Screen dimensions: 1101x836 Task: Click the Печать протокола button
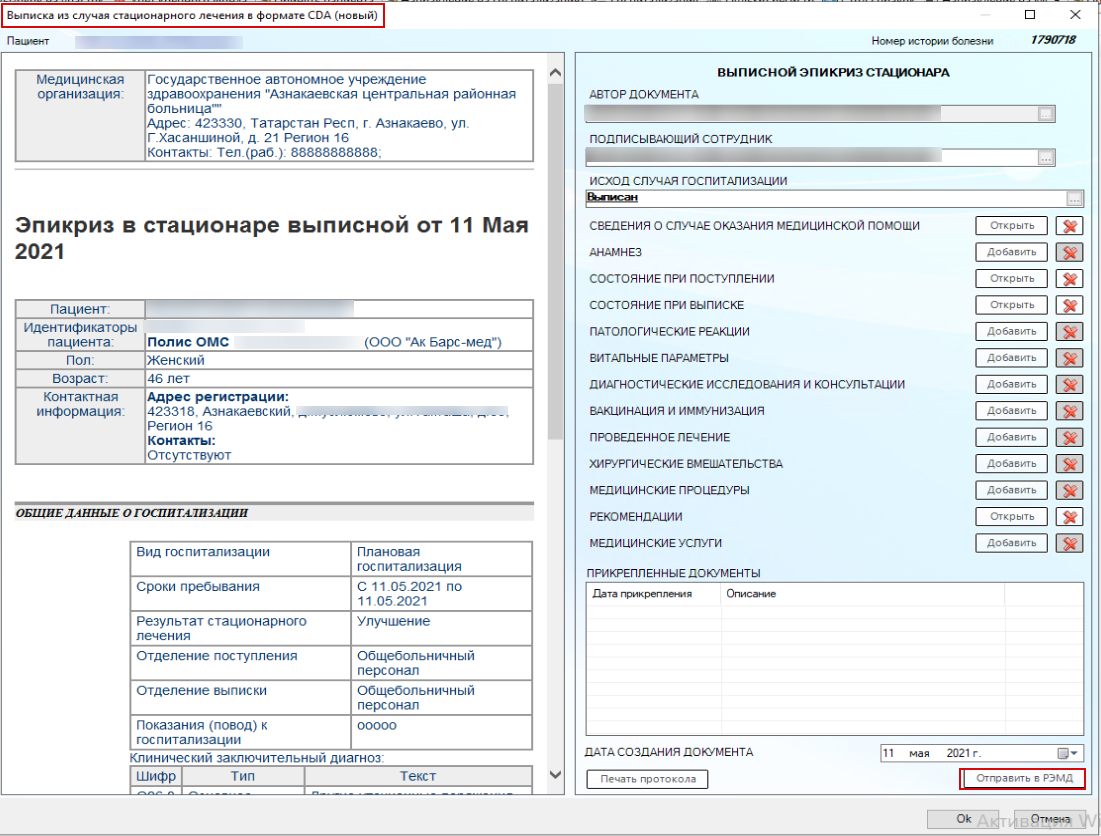pyautogui.click(x=647, y=779)
